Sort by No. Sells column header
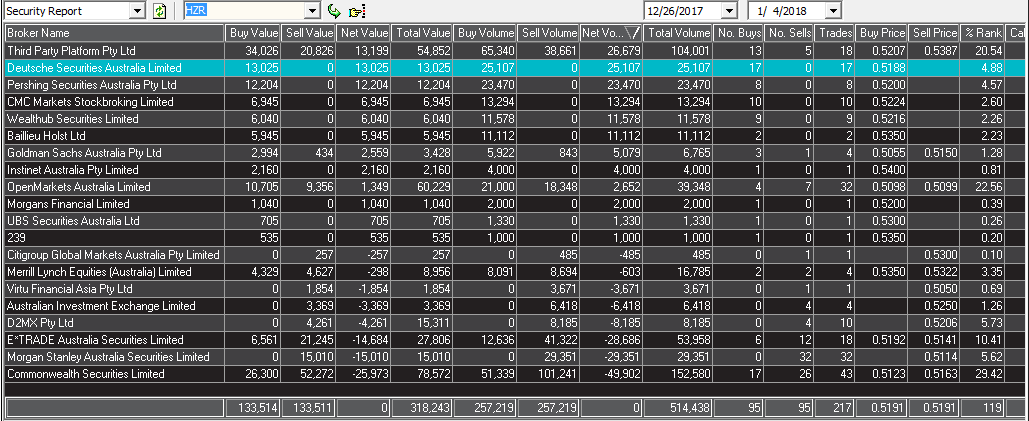Screen dimensions: 1029x421 click(789, 33)
